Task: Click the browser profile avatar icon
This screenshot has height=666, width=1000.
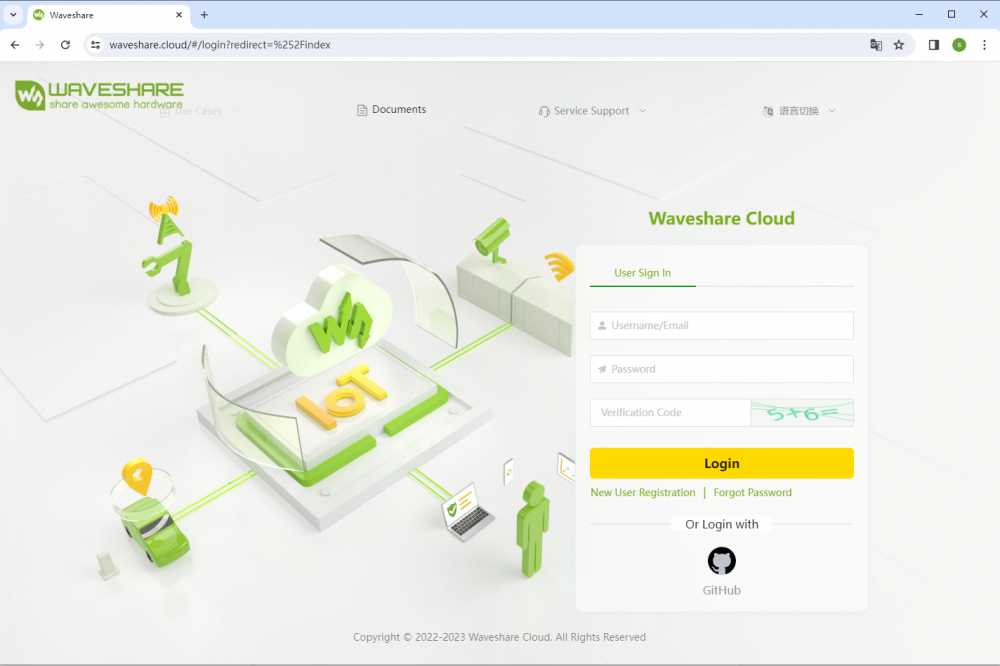Action: [x=959, y=45]
